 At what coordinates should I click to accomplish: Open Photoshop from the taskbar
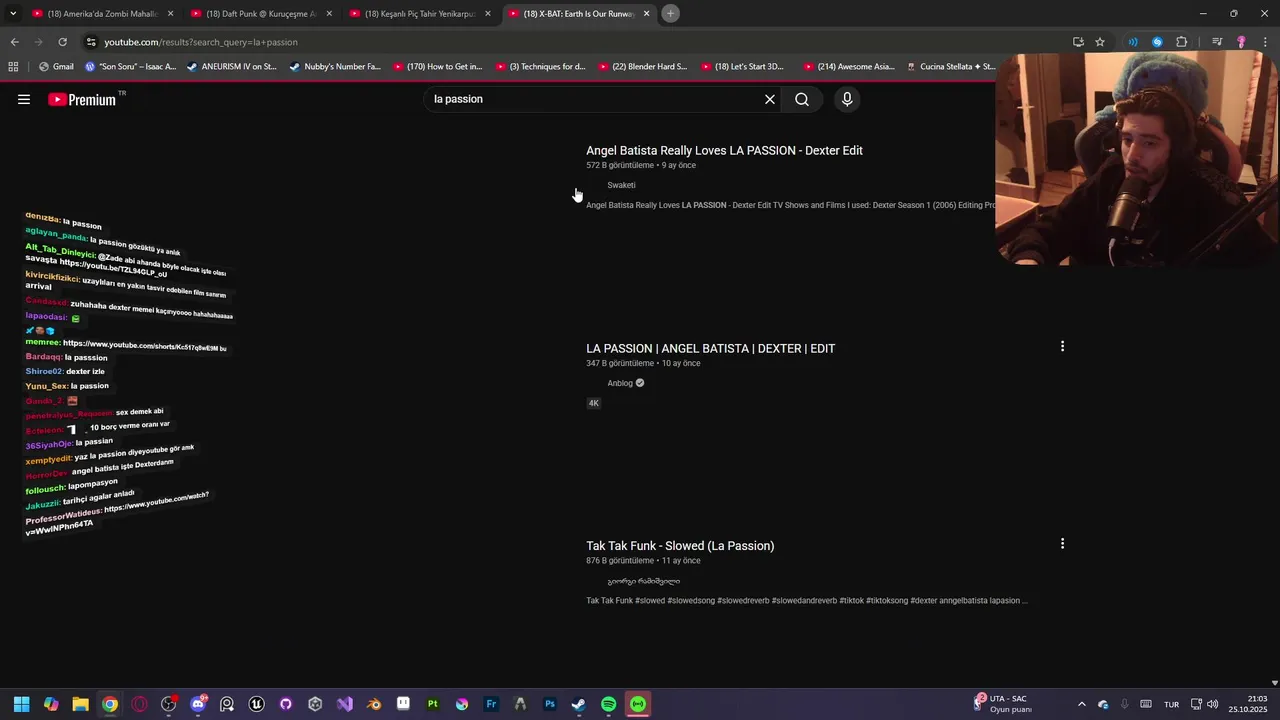550,704
